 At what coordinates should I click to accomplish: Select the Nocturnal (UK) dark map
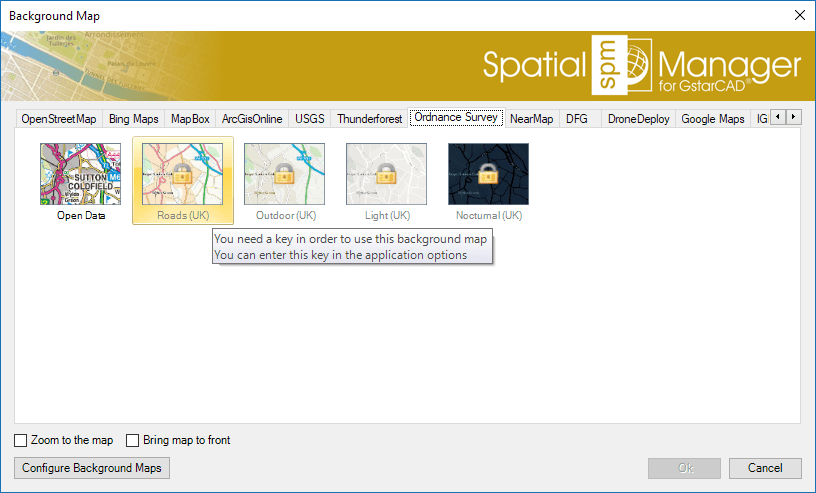pyautogui.click(x=488, y=174)
